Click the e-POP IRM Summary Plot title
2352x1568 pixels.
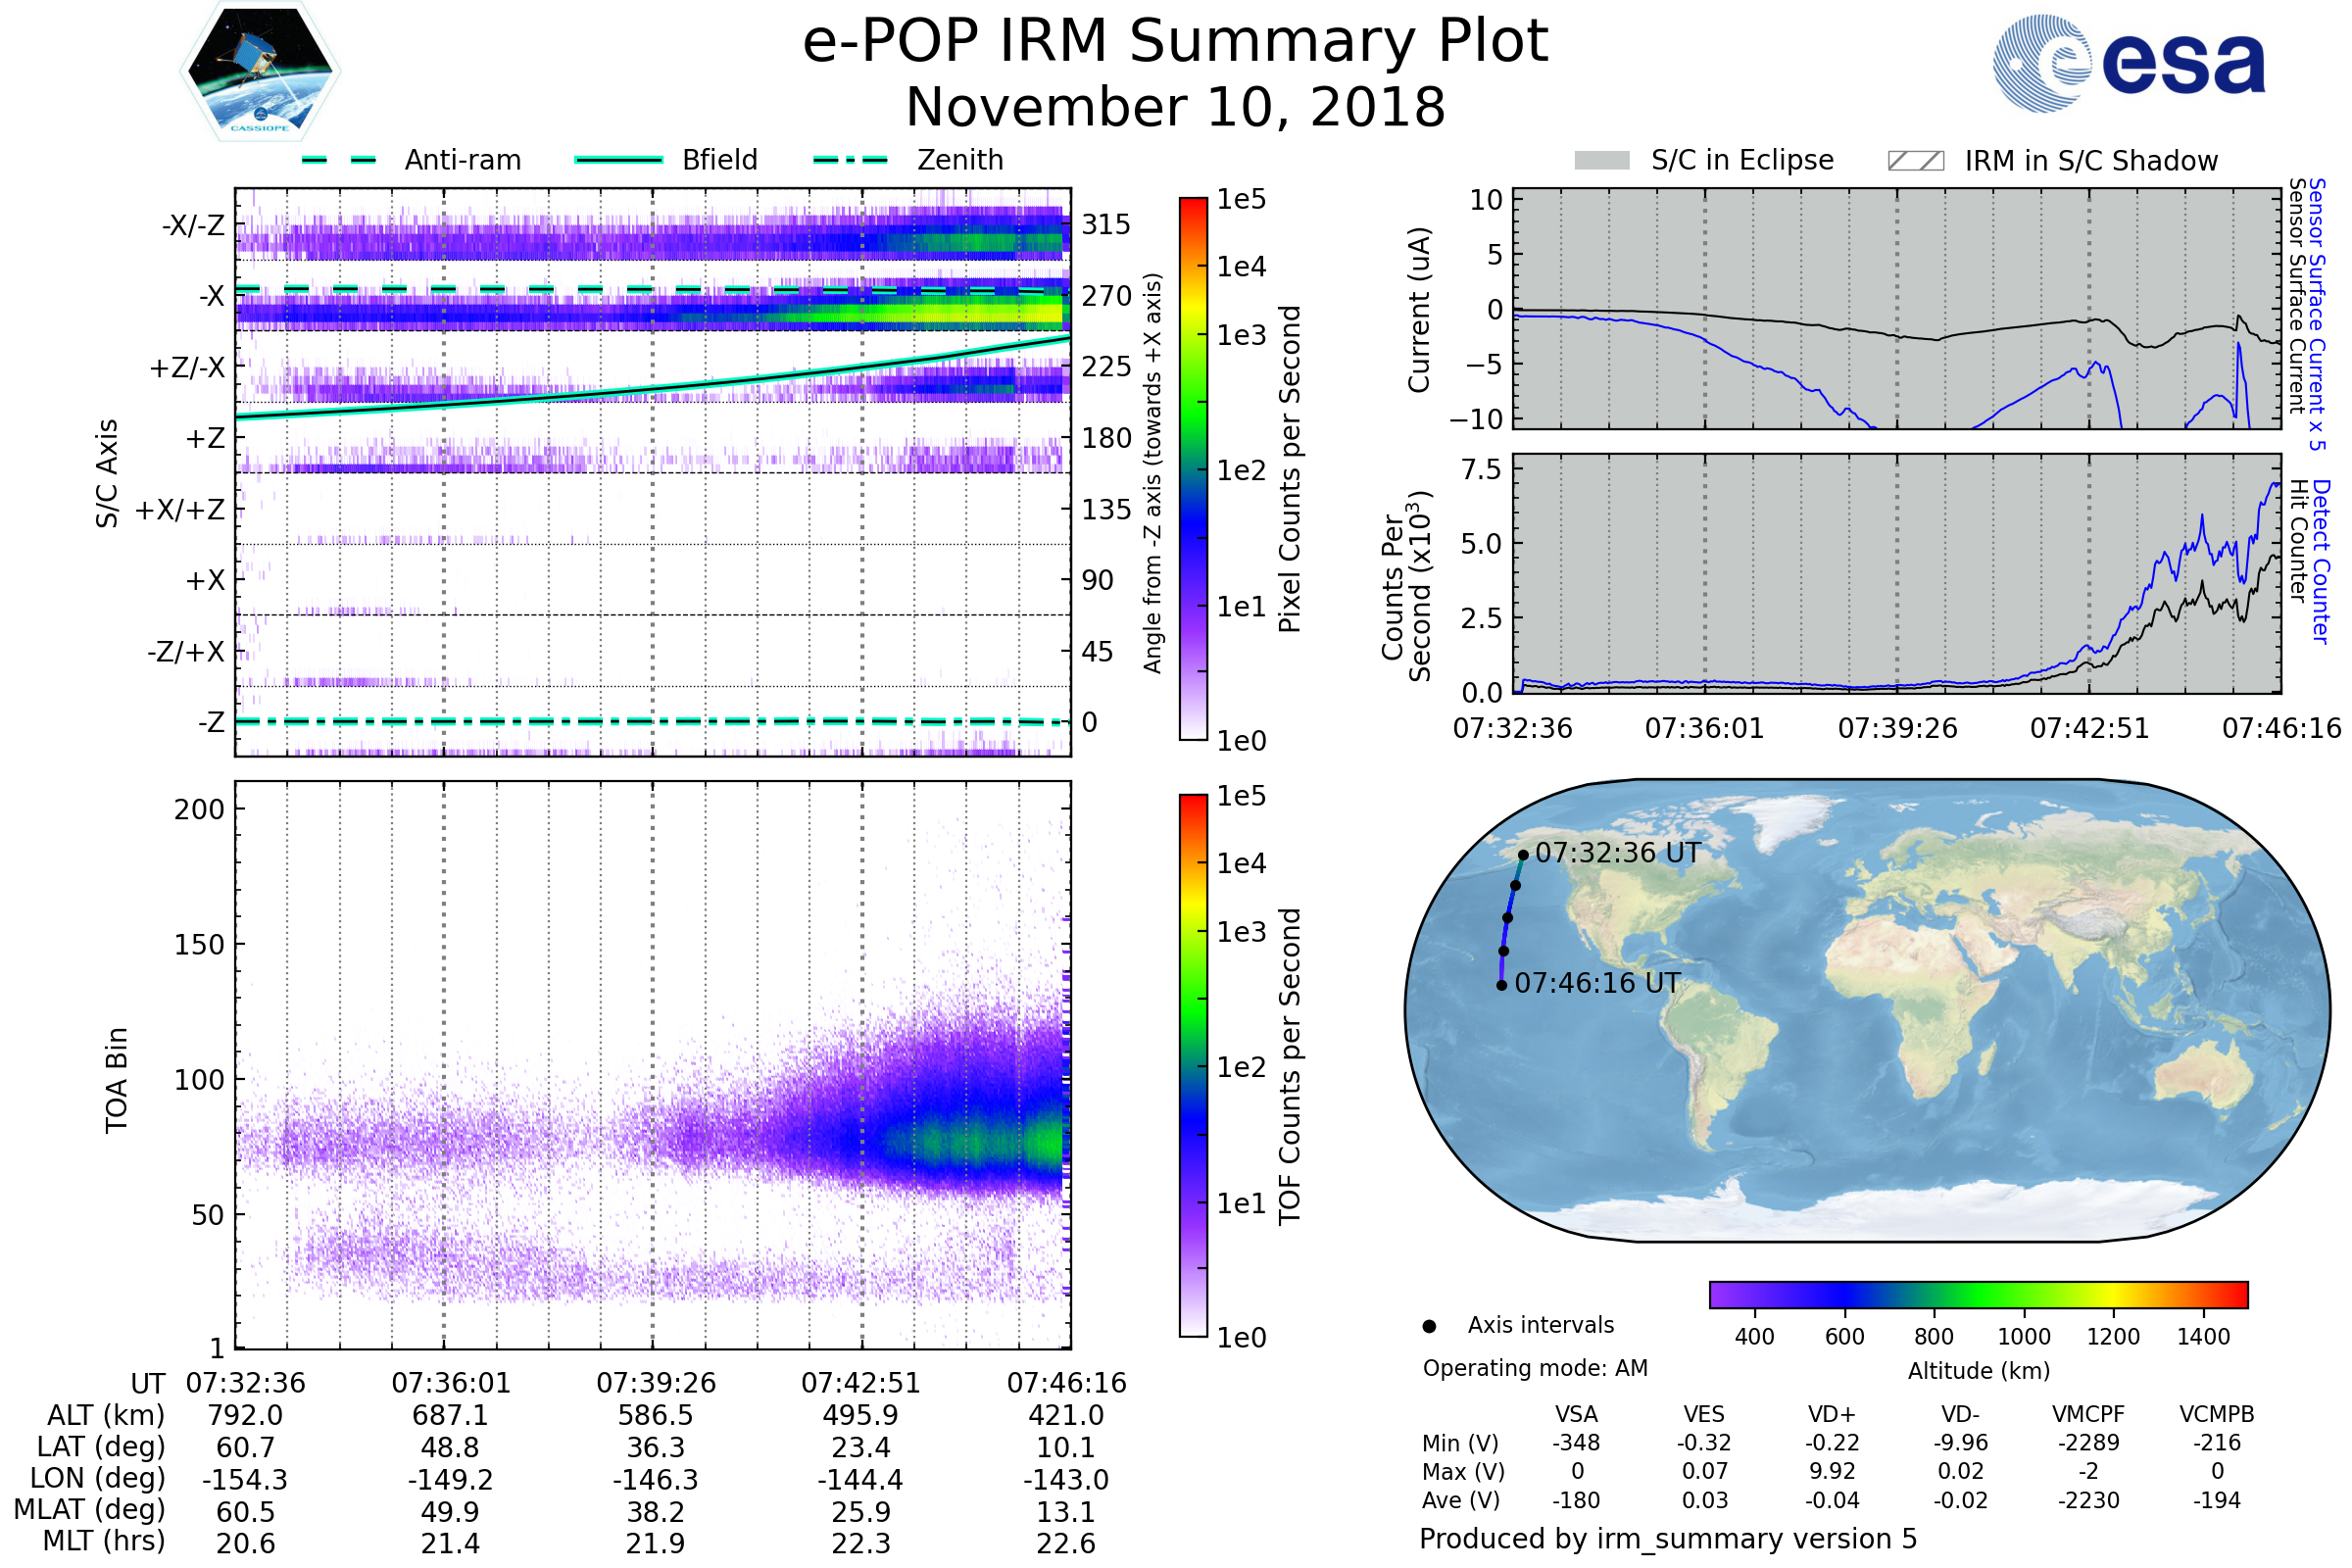[x=1175, y=42]
